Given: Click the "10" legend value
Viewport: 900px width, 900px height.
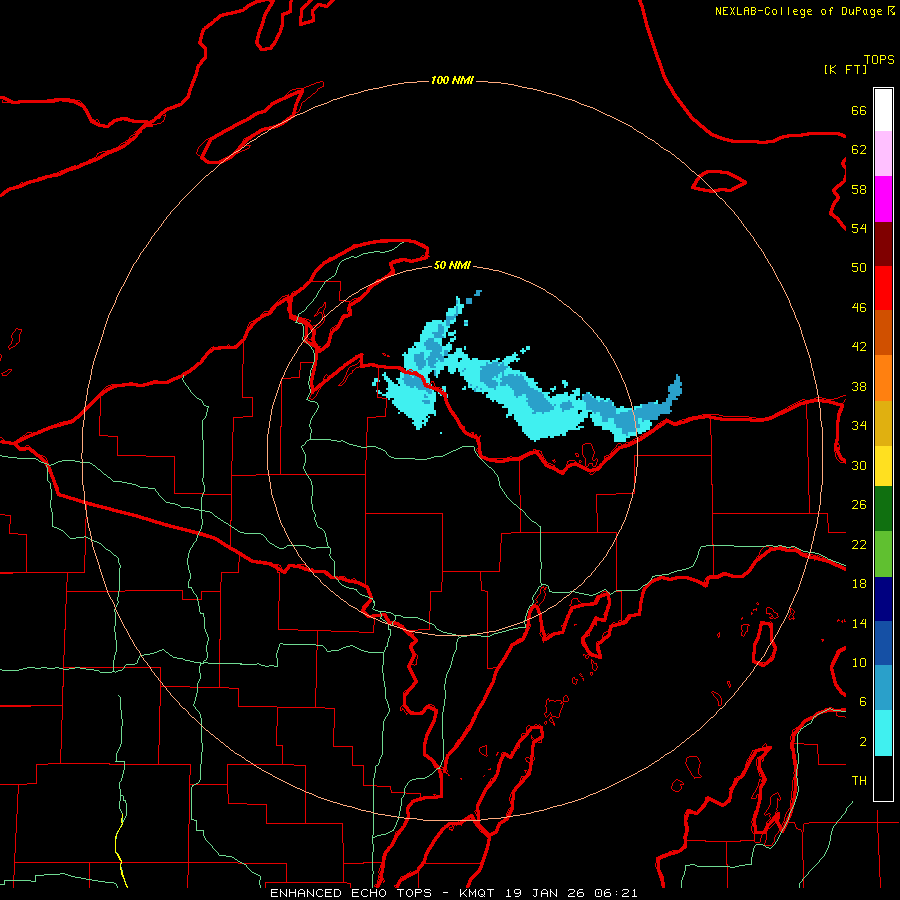Looking at the screenshot, I should click(859, 663).
